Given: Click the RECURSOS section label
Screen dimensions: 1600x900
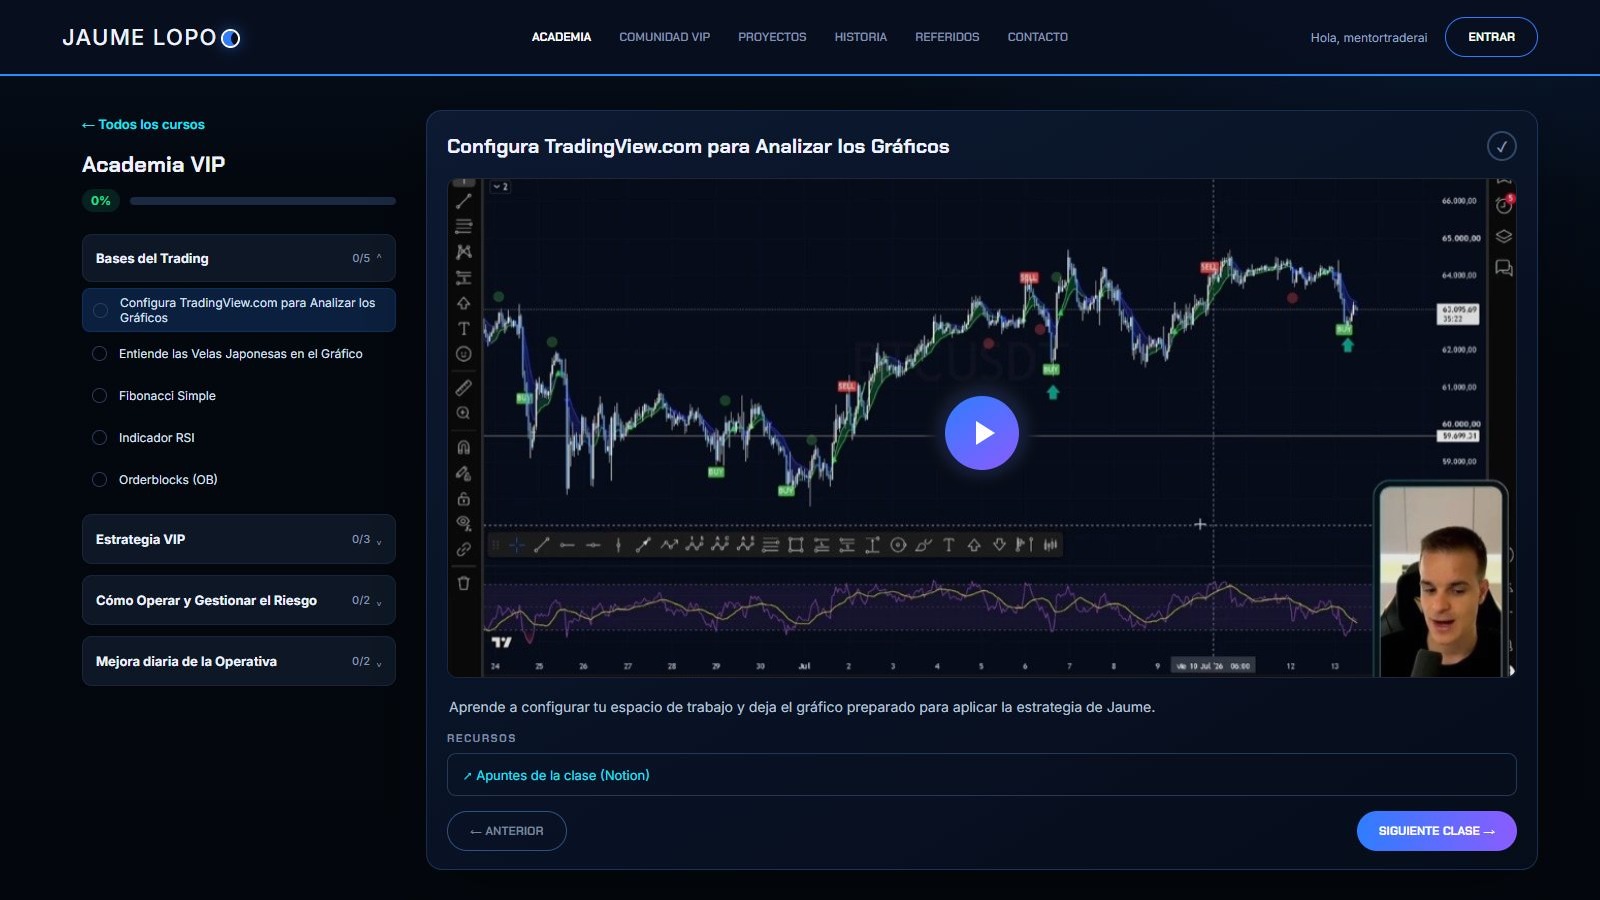Looking at the screenshot, I should click(482, 738).
